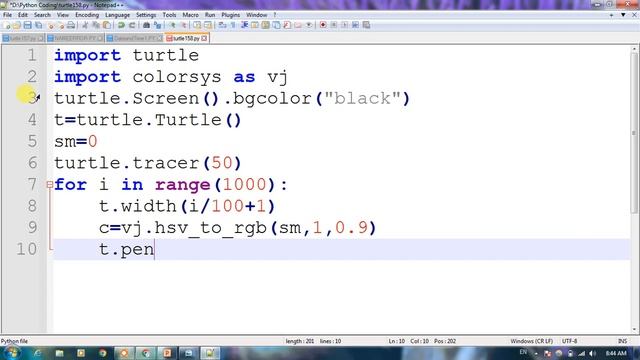Open the PowerPoint taskbar icon

[167, 353]
